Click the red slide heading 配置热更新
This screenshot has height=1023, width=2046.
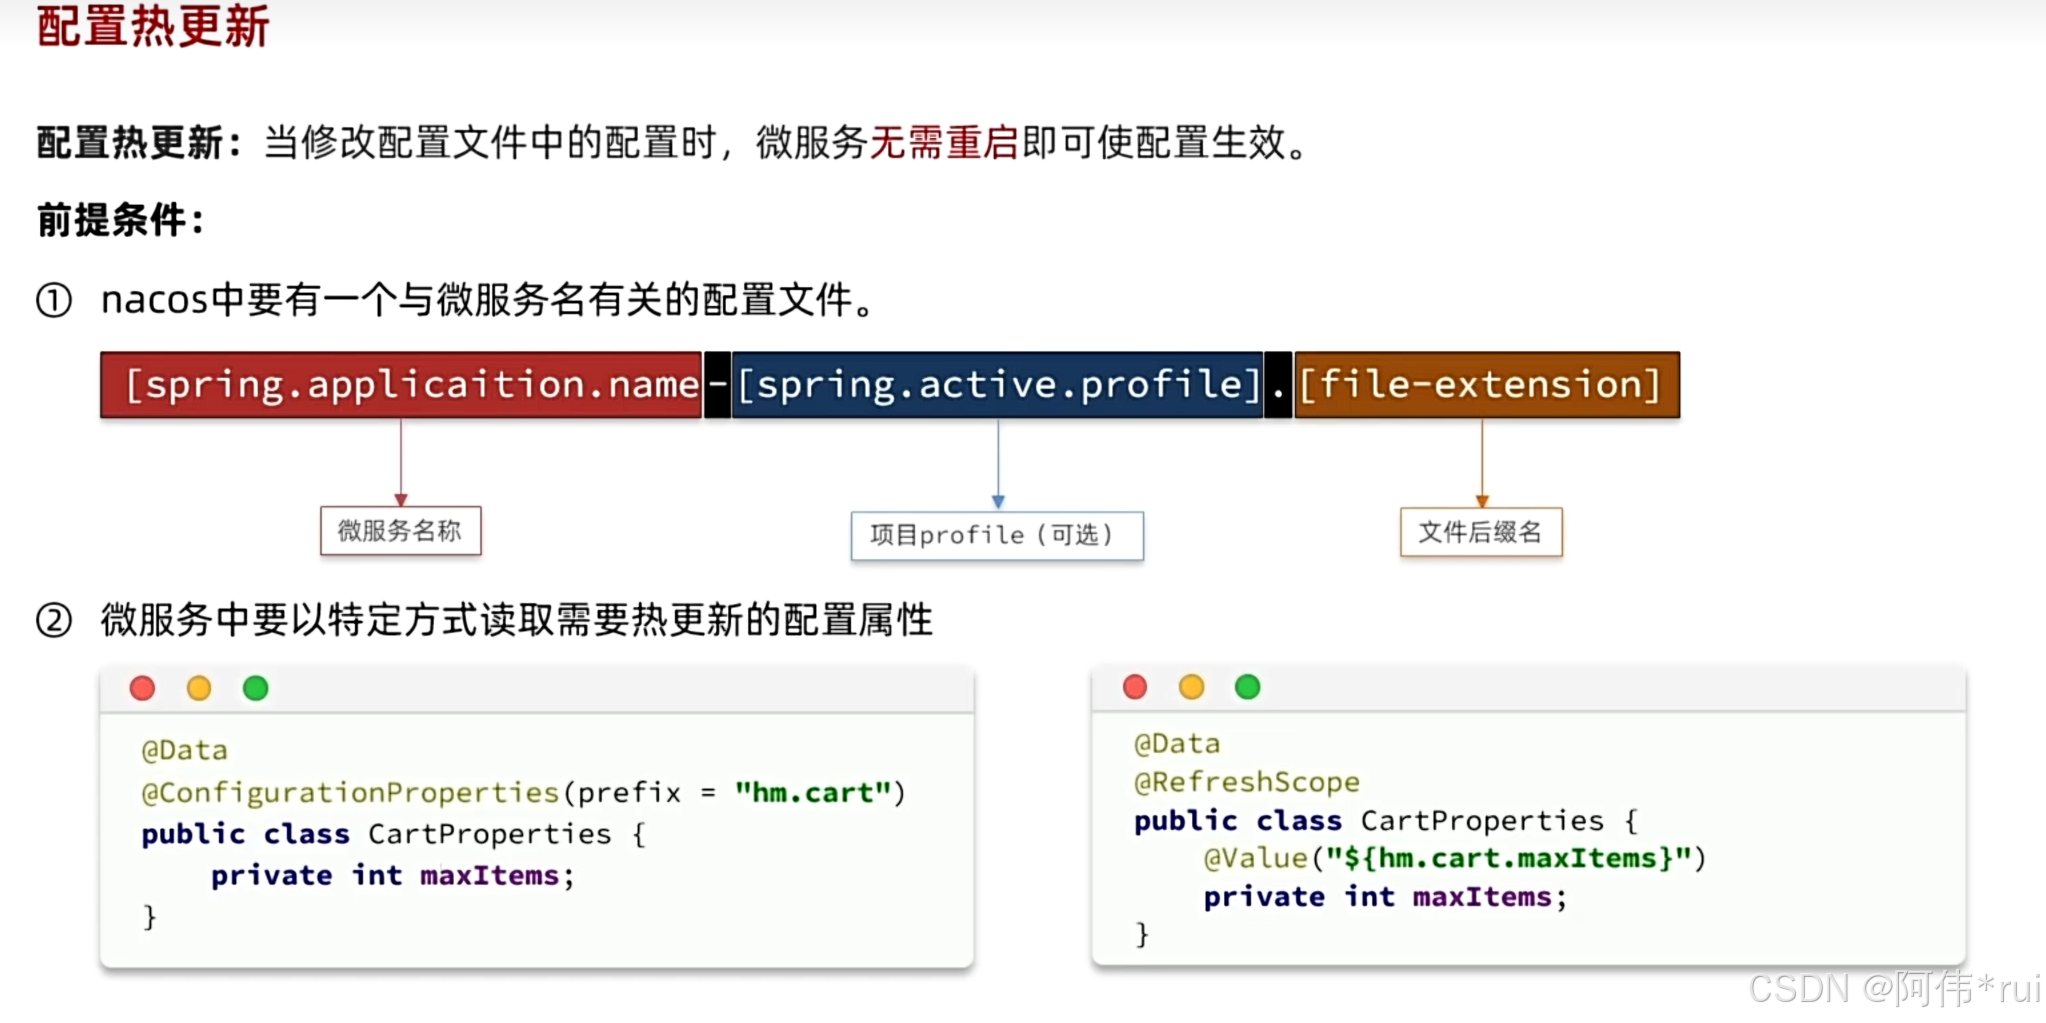[x=153, y=26]
